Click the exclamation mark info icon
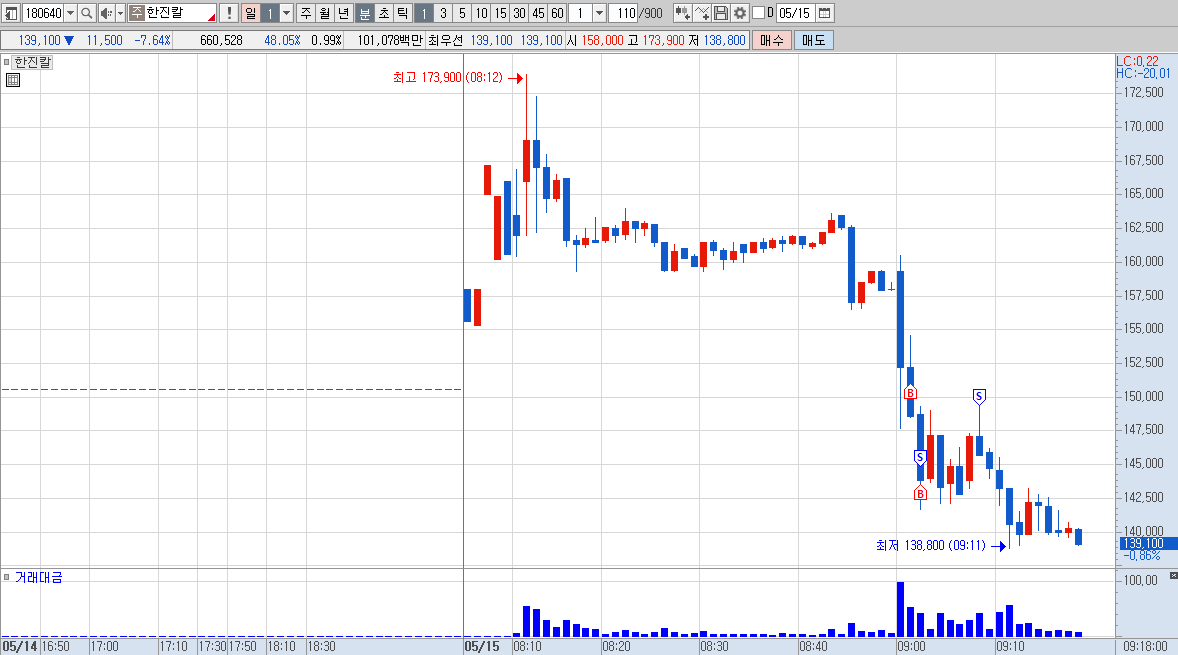The width and height of the screenshot is (1178, 655). point(229,13)
